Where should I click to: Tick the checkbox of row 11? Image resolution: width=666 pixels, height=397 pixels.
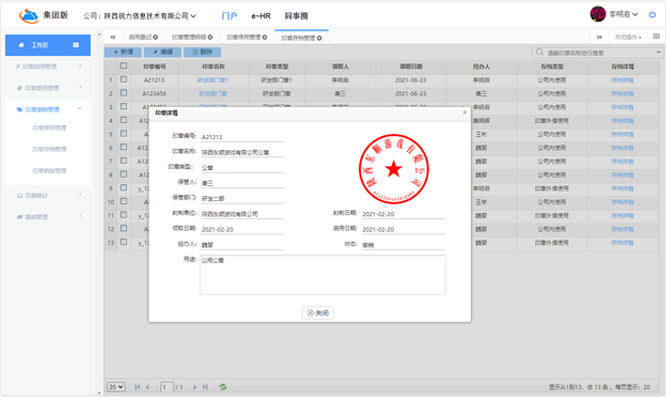[124, 215]
